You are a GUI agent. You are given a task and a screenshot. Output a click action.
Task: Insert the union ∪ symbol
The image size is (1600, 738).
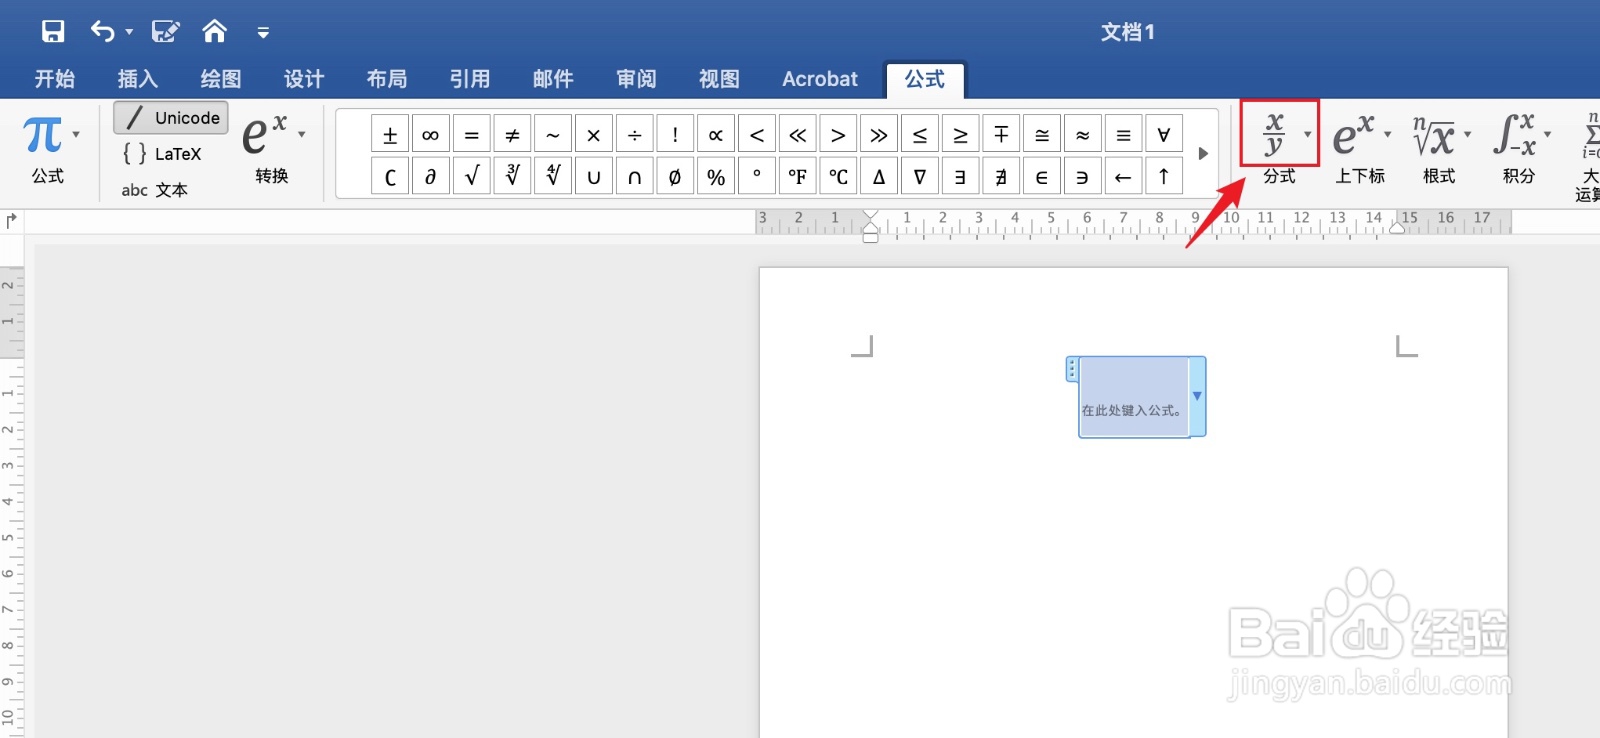pos(593,176)
